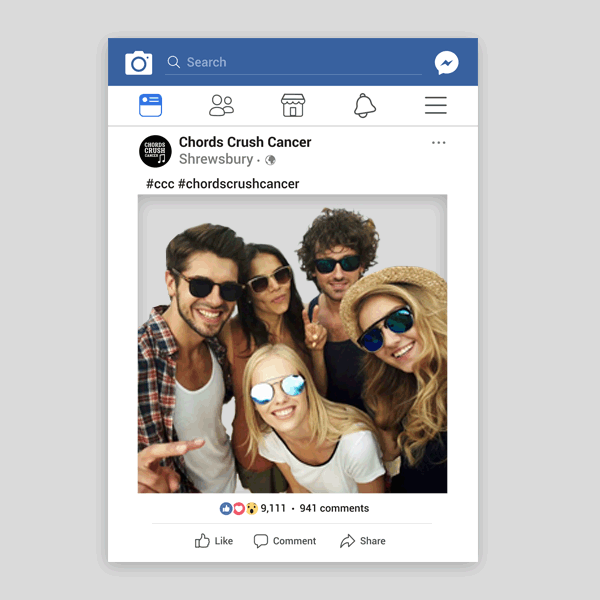
Task: Open the camera icon in header
Action: [x=139, y=62]
